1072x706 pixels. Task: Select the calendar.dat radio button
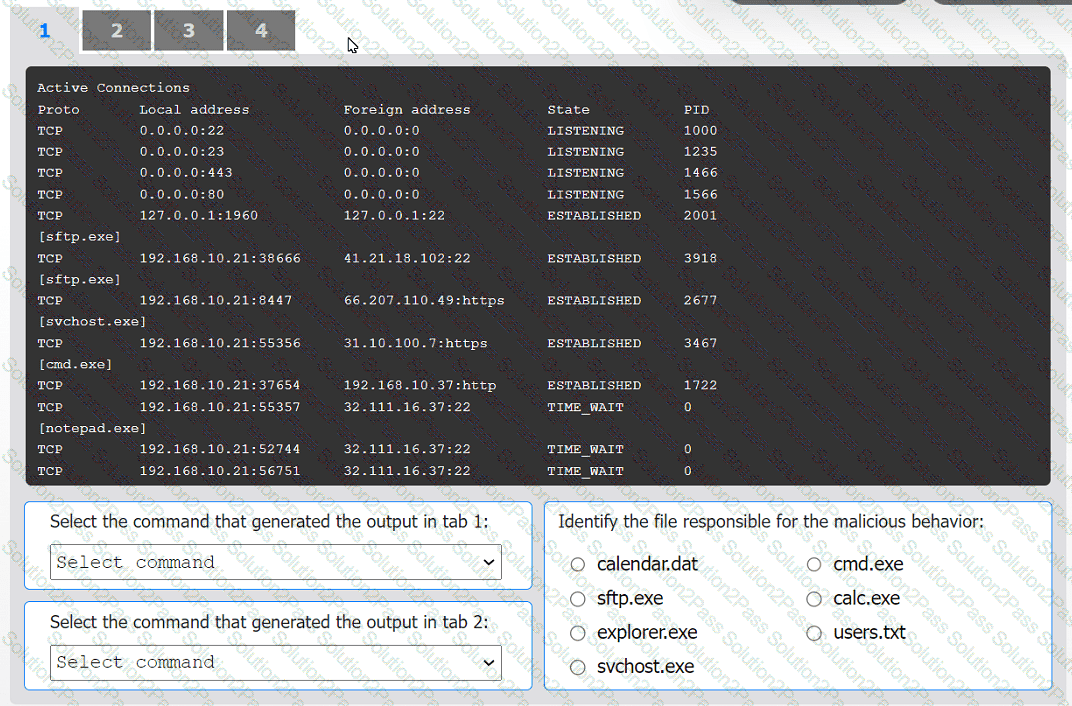578,565
